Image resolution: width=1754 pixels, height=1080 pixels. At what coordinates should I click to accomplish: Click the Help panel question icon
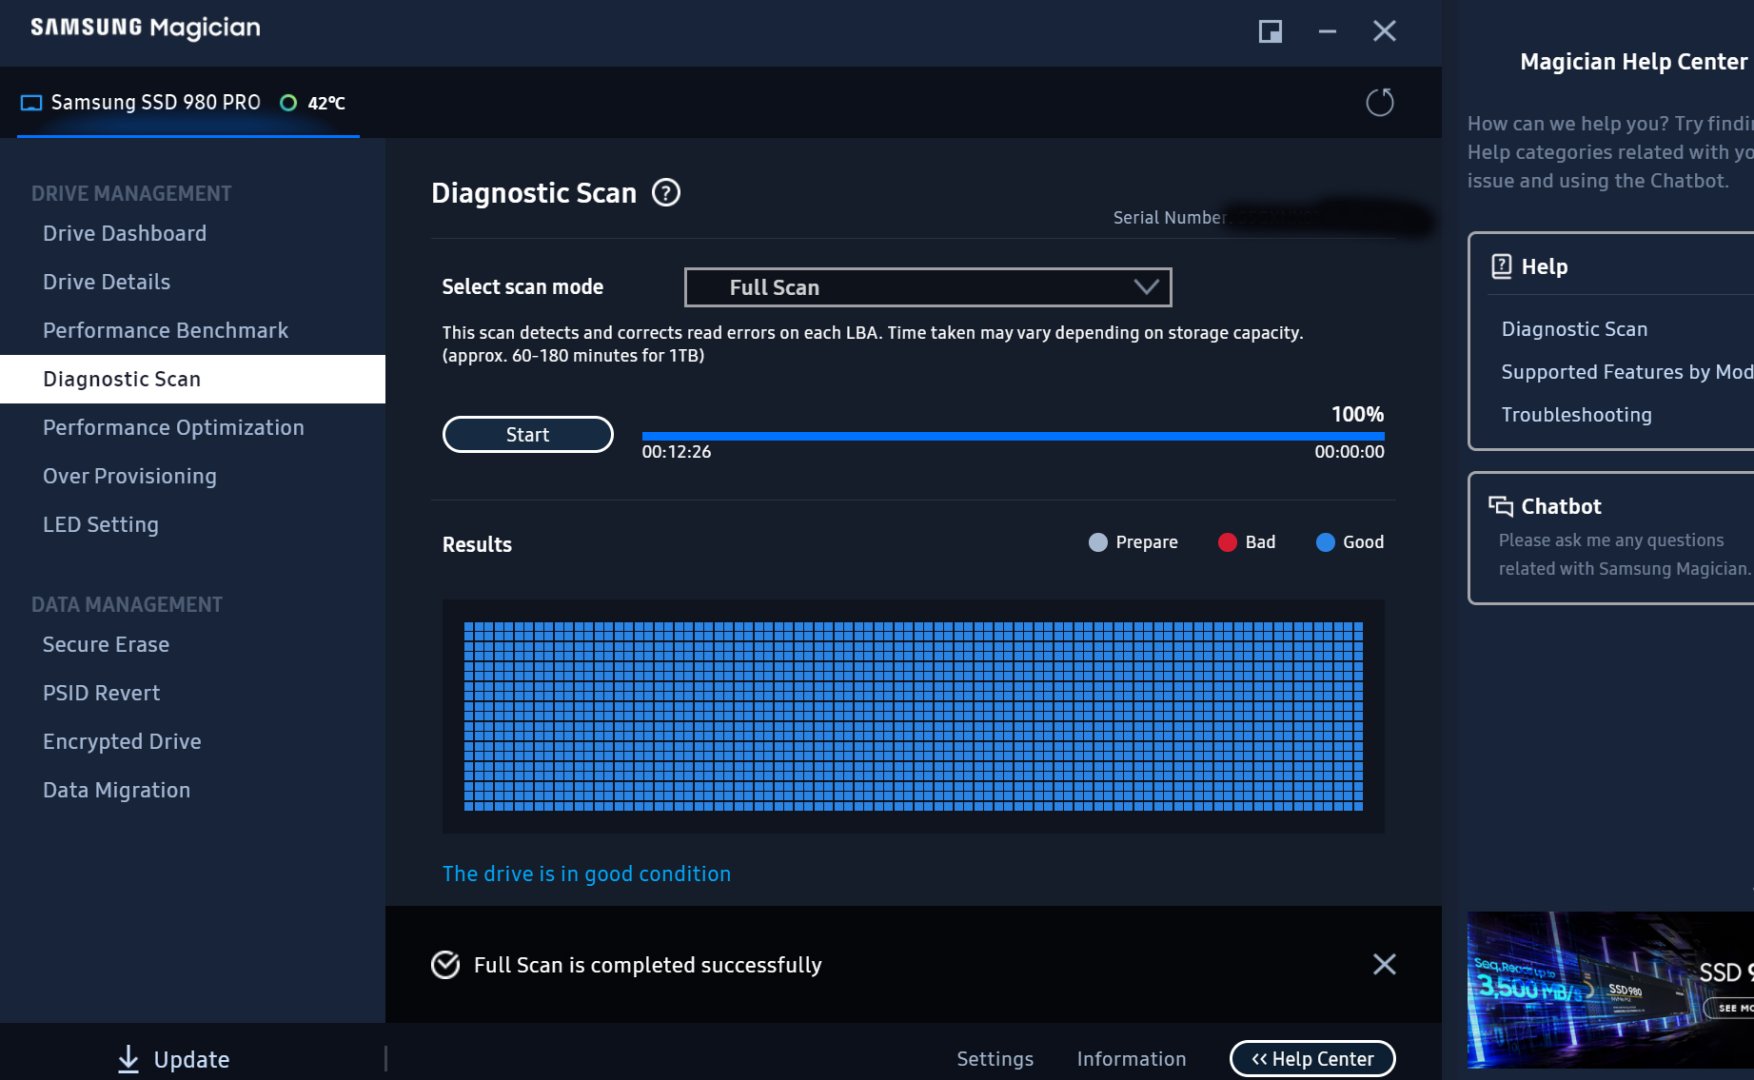click(1501, 266)
